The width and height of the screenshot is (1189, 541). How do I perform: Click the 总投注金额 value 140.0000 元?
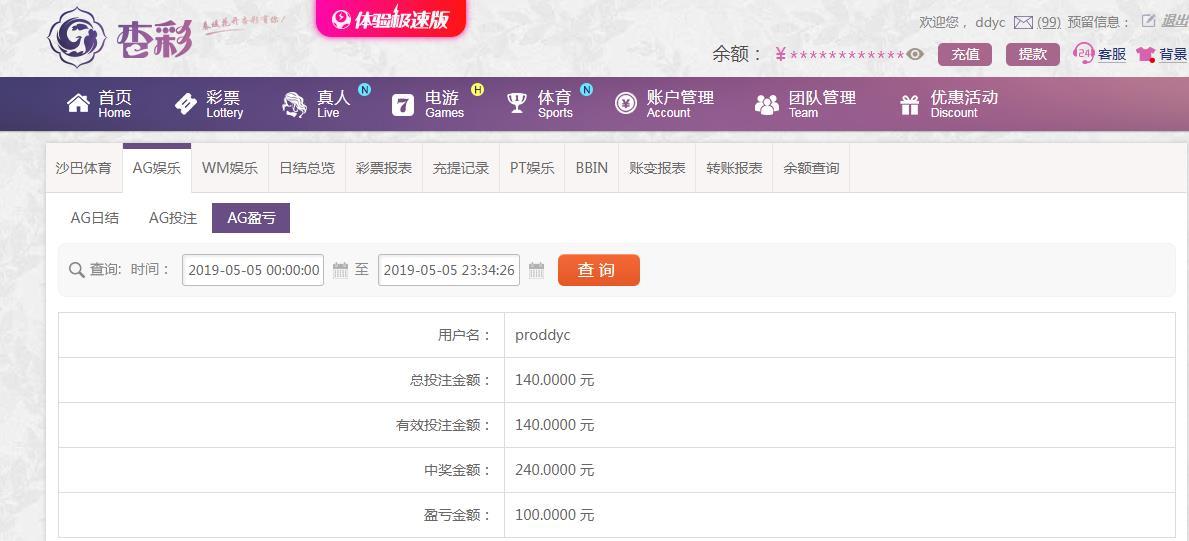point(554,380)
